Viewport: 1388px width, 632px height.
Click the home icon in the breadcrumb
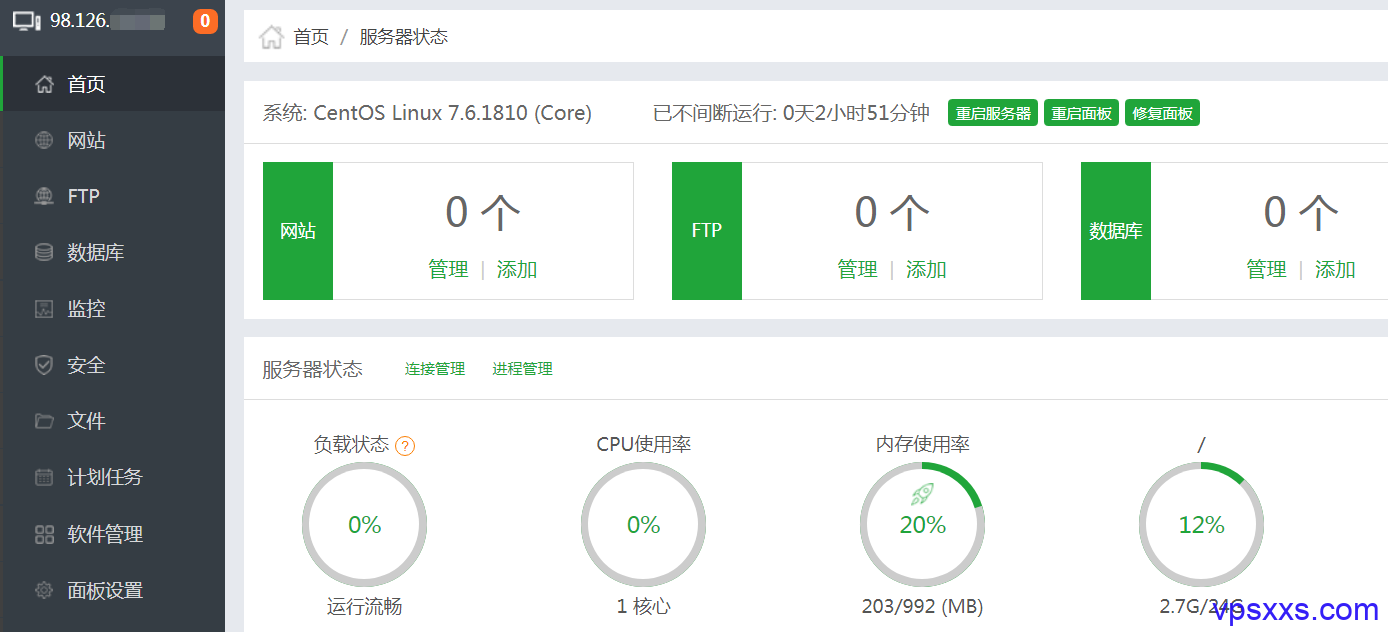271,38
